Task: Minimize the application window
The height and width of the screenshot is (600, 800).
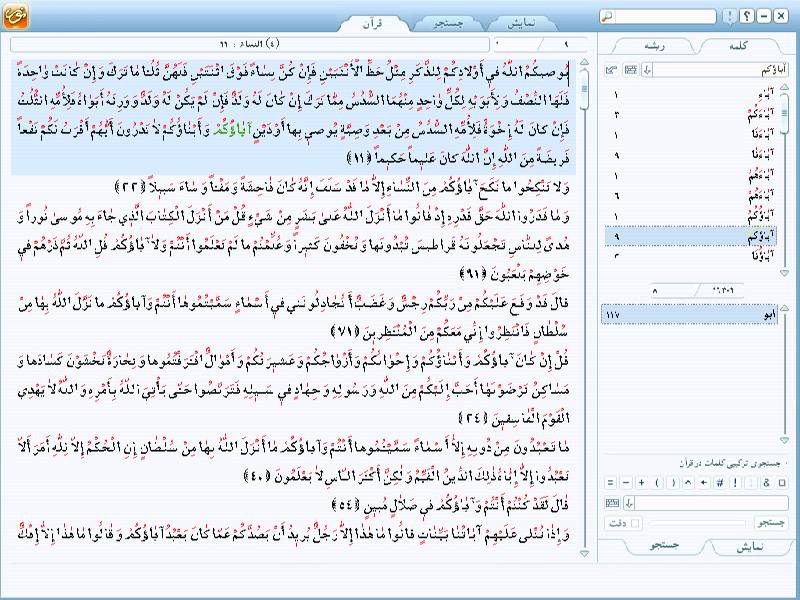Action: point(764,16)
